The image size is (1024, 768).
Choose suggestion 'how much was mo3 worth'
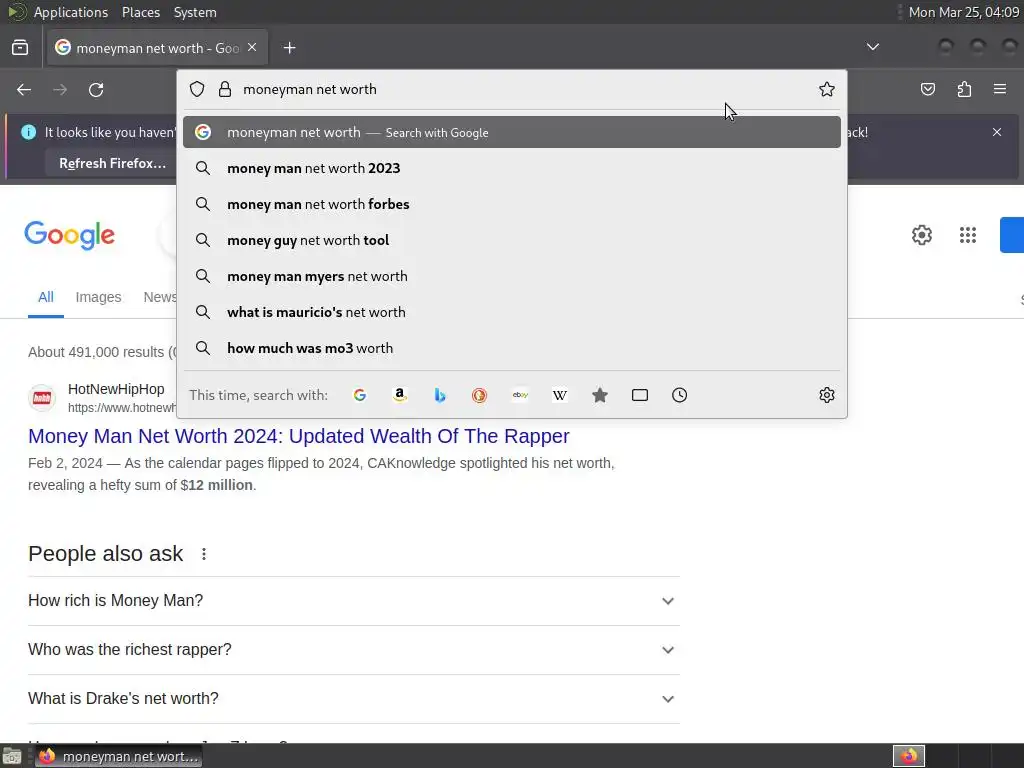(512, 348)
